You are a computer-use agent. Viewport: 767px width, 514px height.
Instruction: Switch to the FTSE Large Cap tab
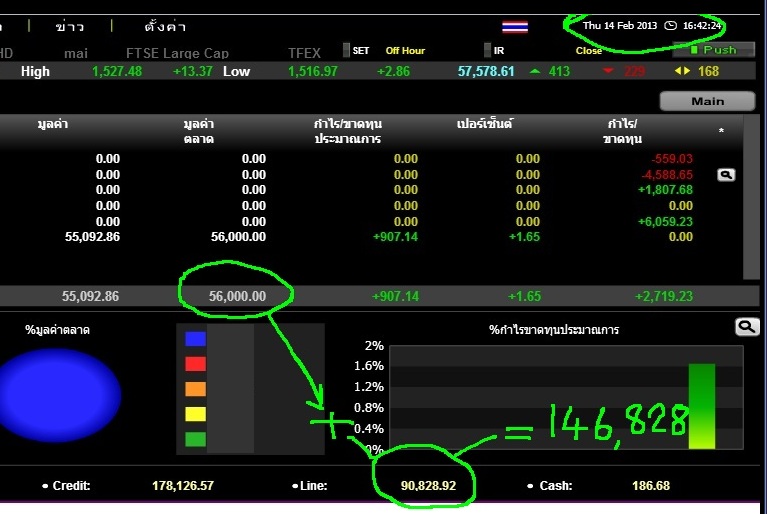click(177, 53)
